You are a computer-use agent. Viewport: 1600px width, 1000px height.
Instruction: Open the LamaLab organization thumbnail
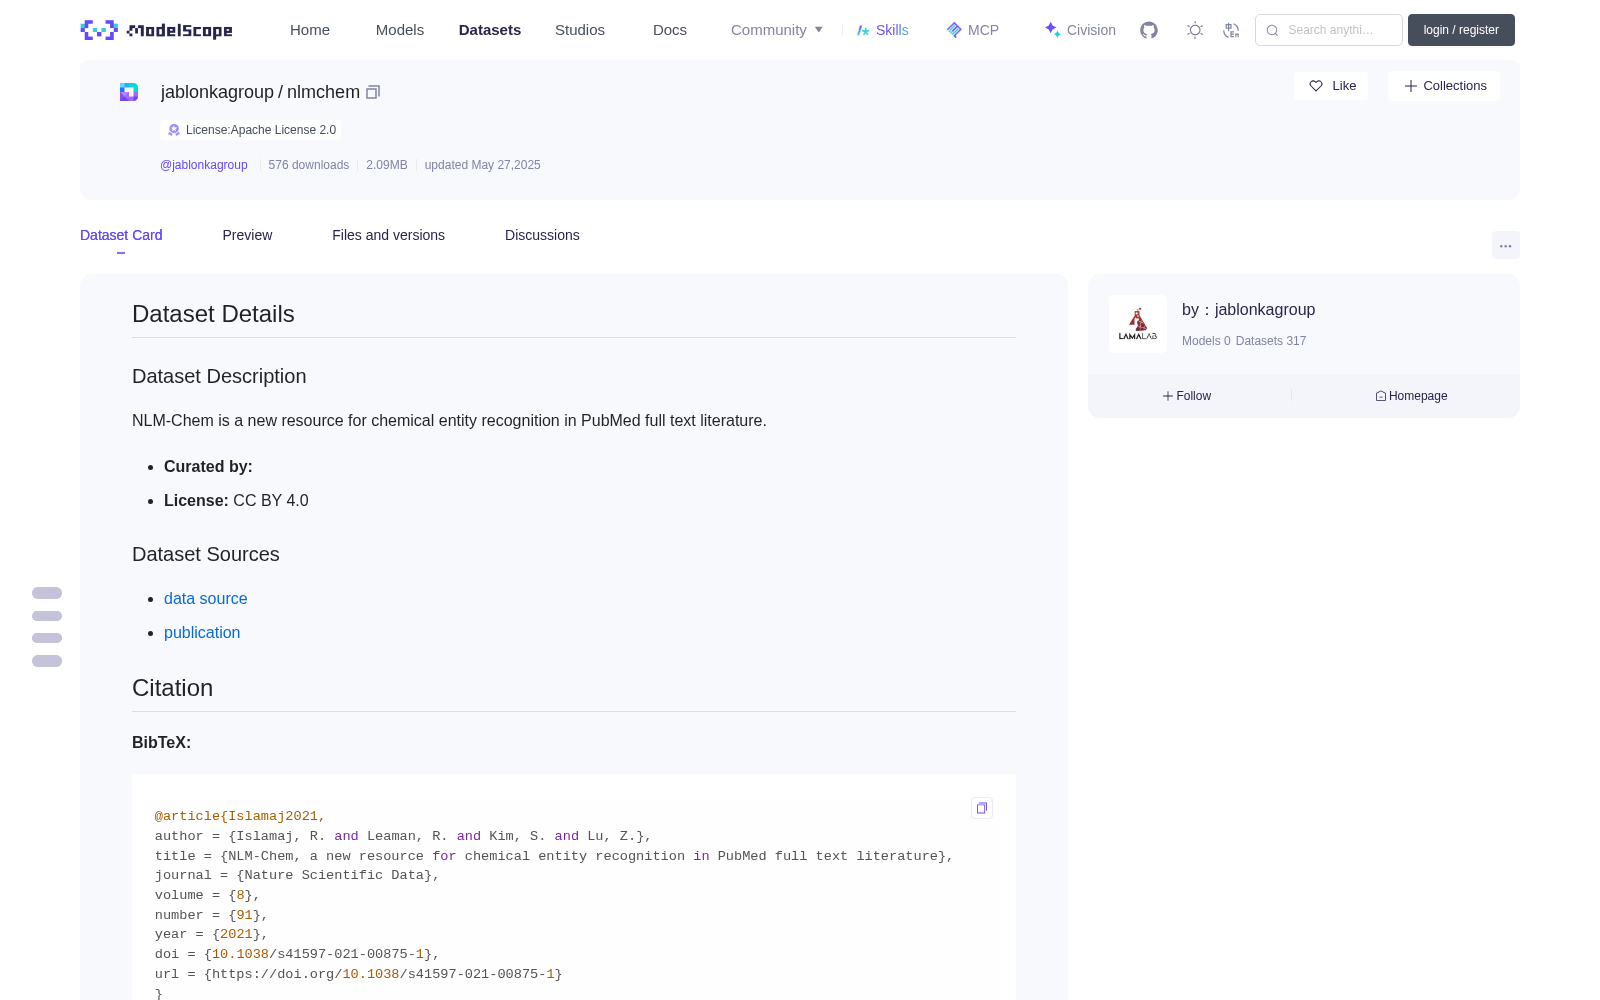[x=1138, y=324]
